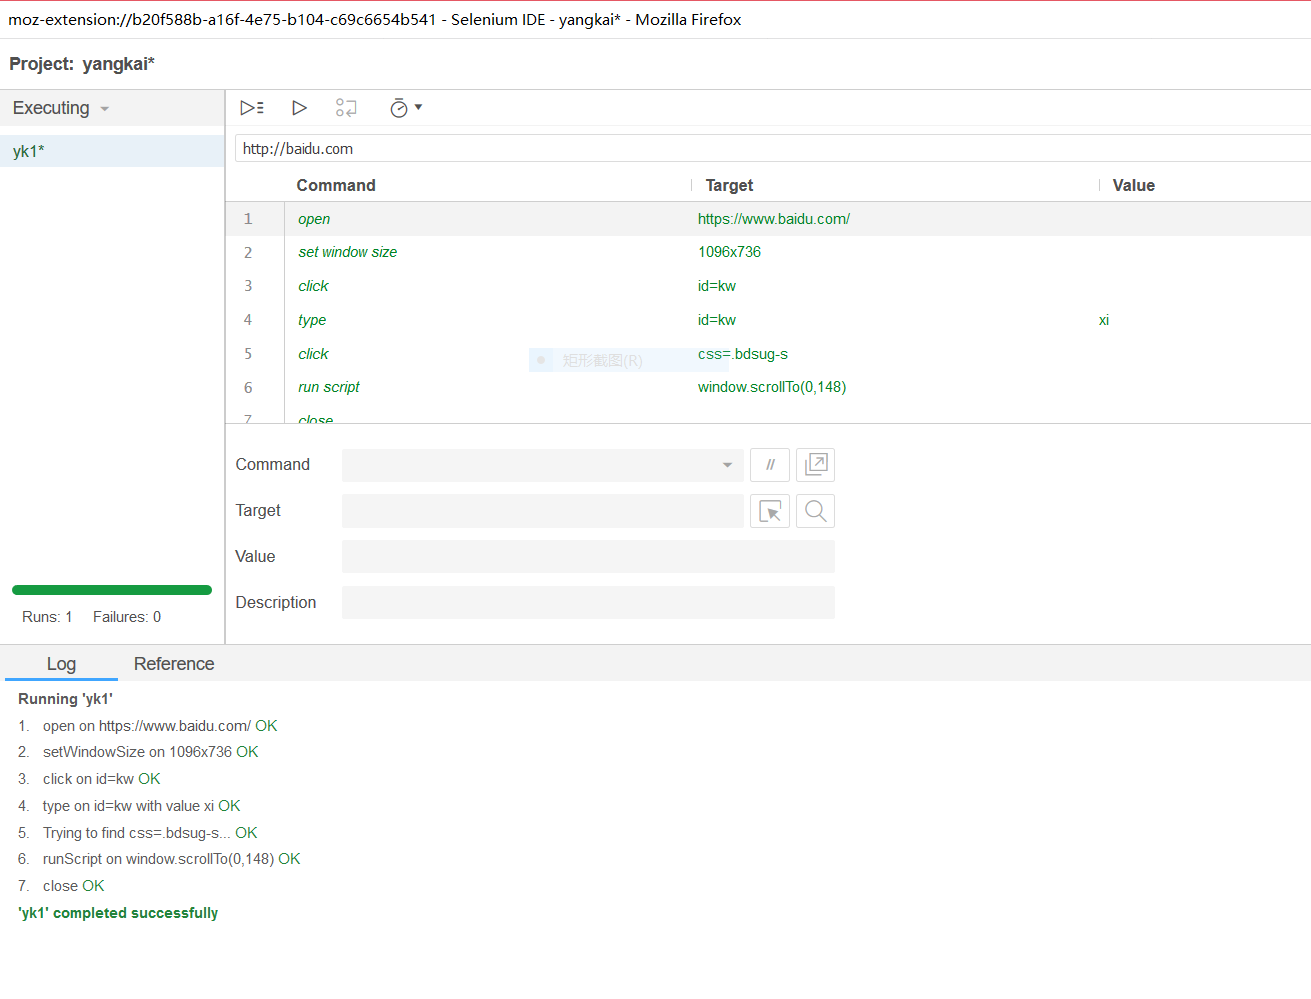Click target 1096x736 cell

point(729,252)
